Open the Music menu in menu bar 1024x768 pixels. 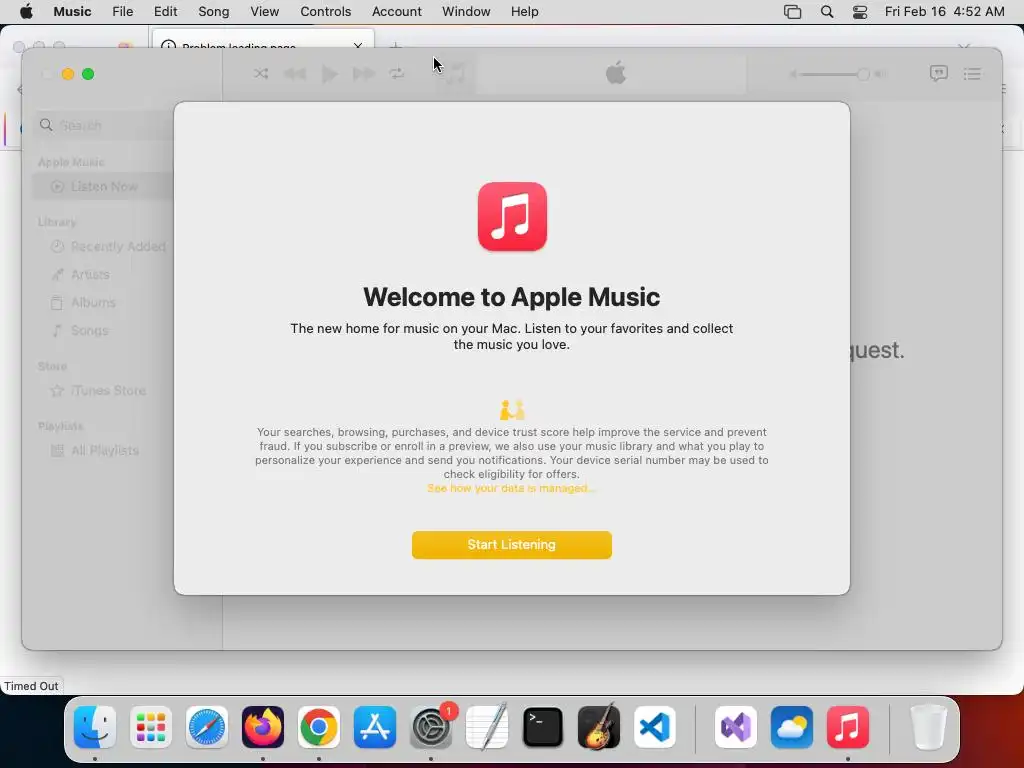pos(72,12)
